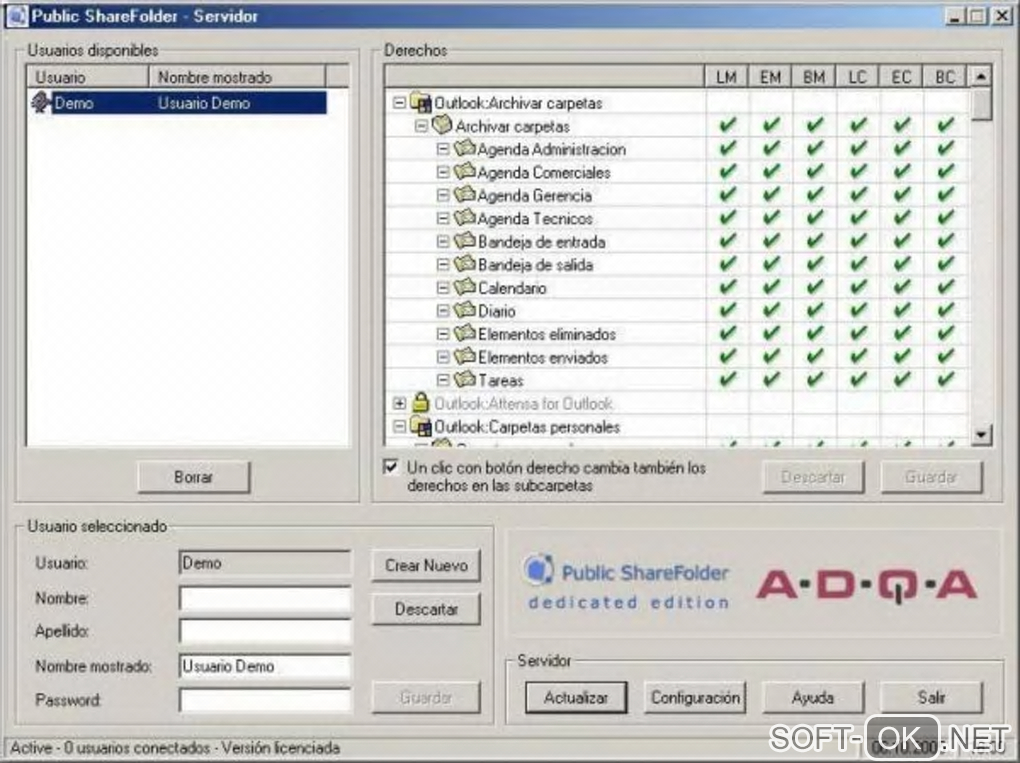Collapse the Outlook:Archivar carpetas node
1020x763 pixels.
(399, 103)
